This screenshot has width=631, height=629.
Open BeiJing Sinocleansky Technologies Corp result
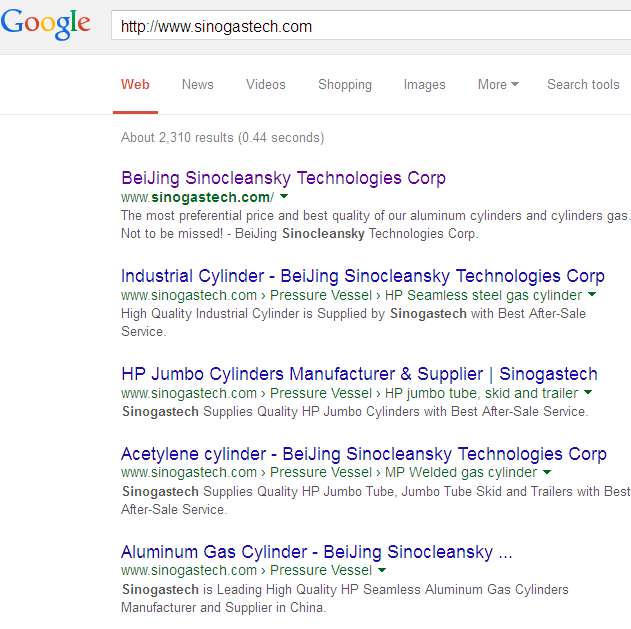pos(283,178)
